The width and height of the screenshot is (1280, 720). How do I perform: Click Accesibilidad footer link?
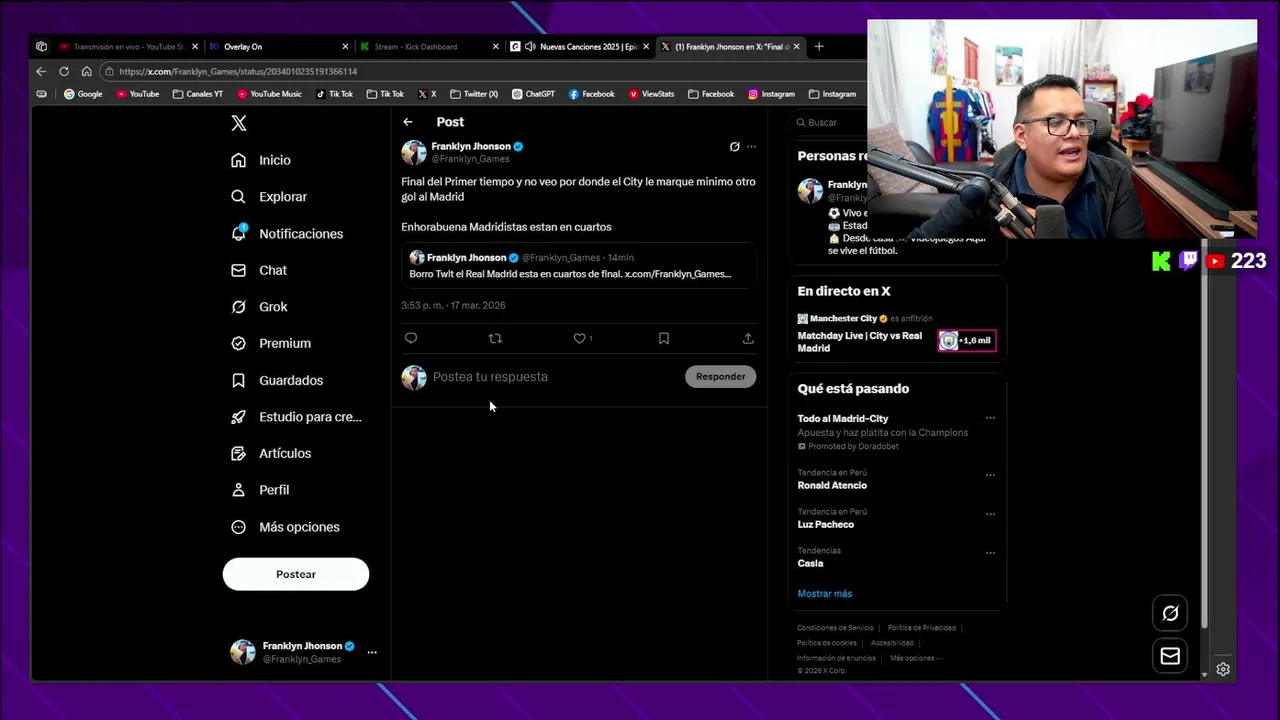click(x=892, y=643)
